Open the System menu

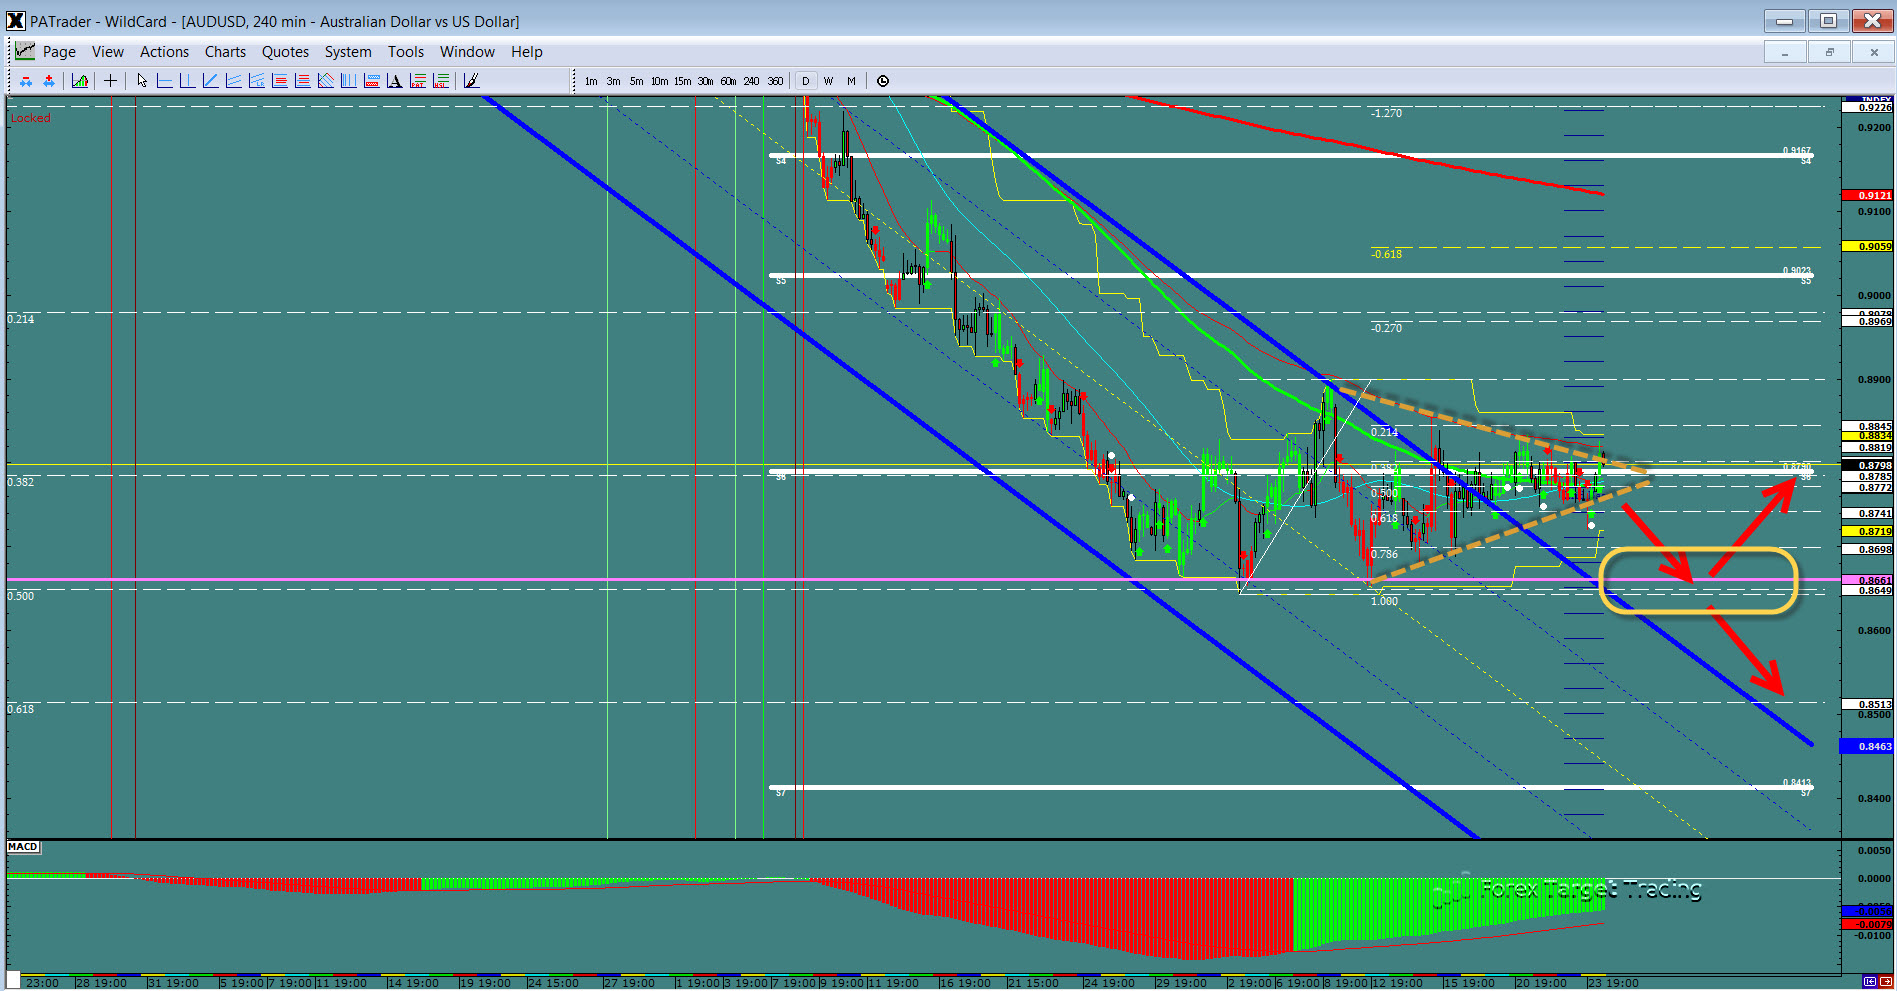click(x=348, y=52)
